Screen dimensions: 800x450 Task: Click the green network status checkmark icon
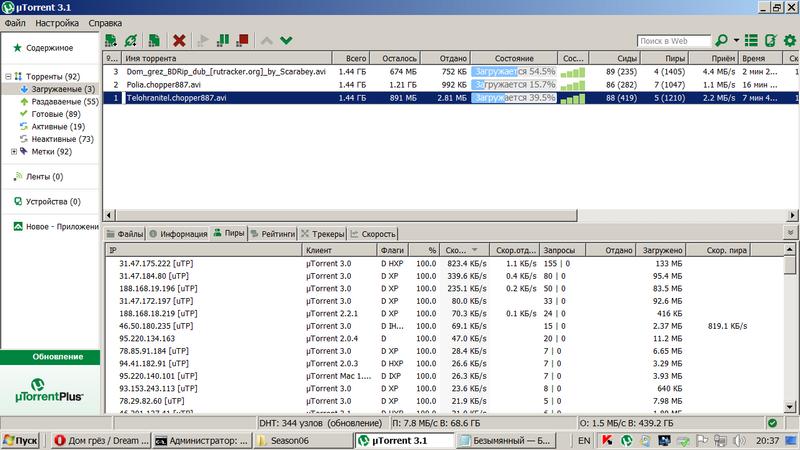pyautogui.click(x=772, y=423)
